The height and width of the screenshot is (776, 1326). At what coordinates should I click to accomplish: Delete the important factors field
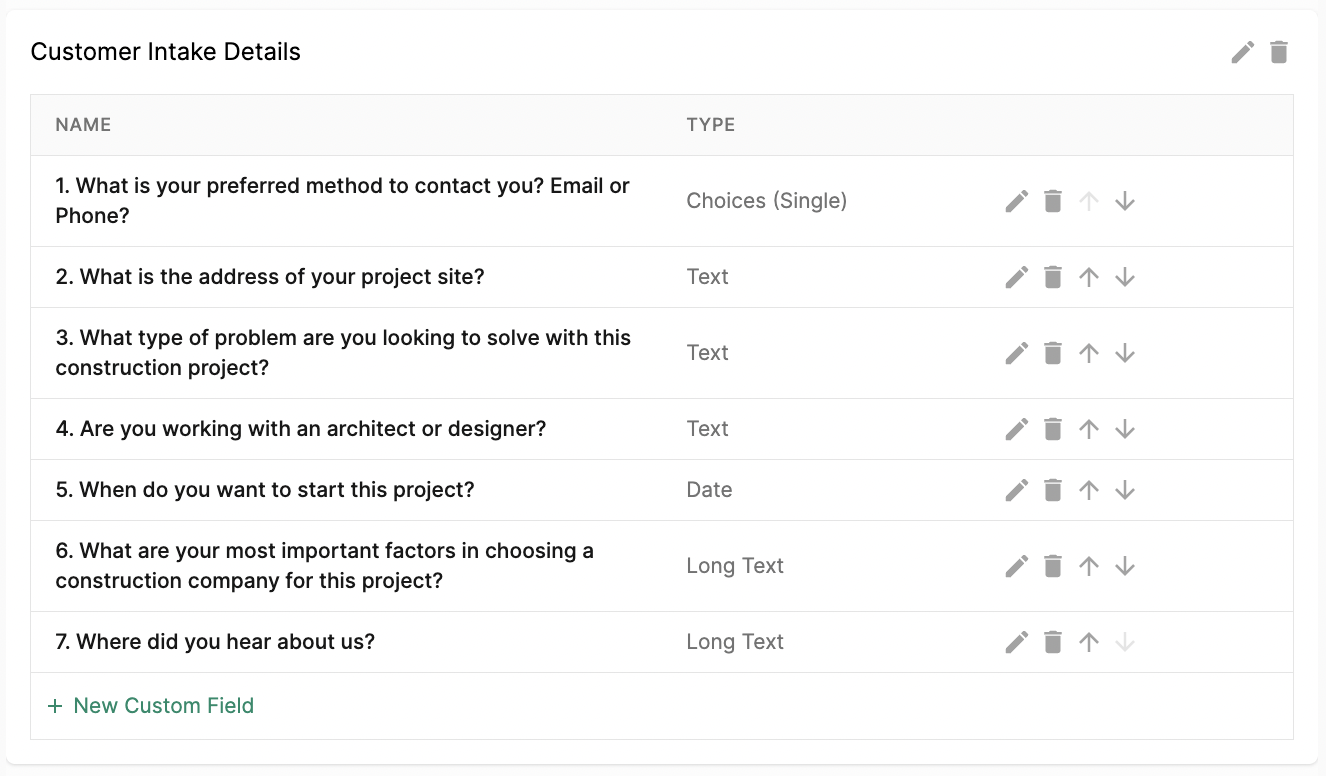pos(1053,566)
